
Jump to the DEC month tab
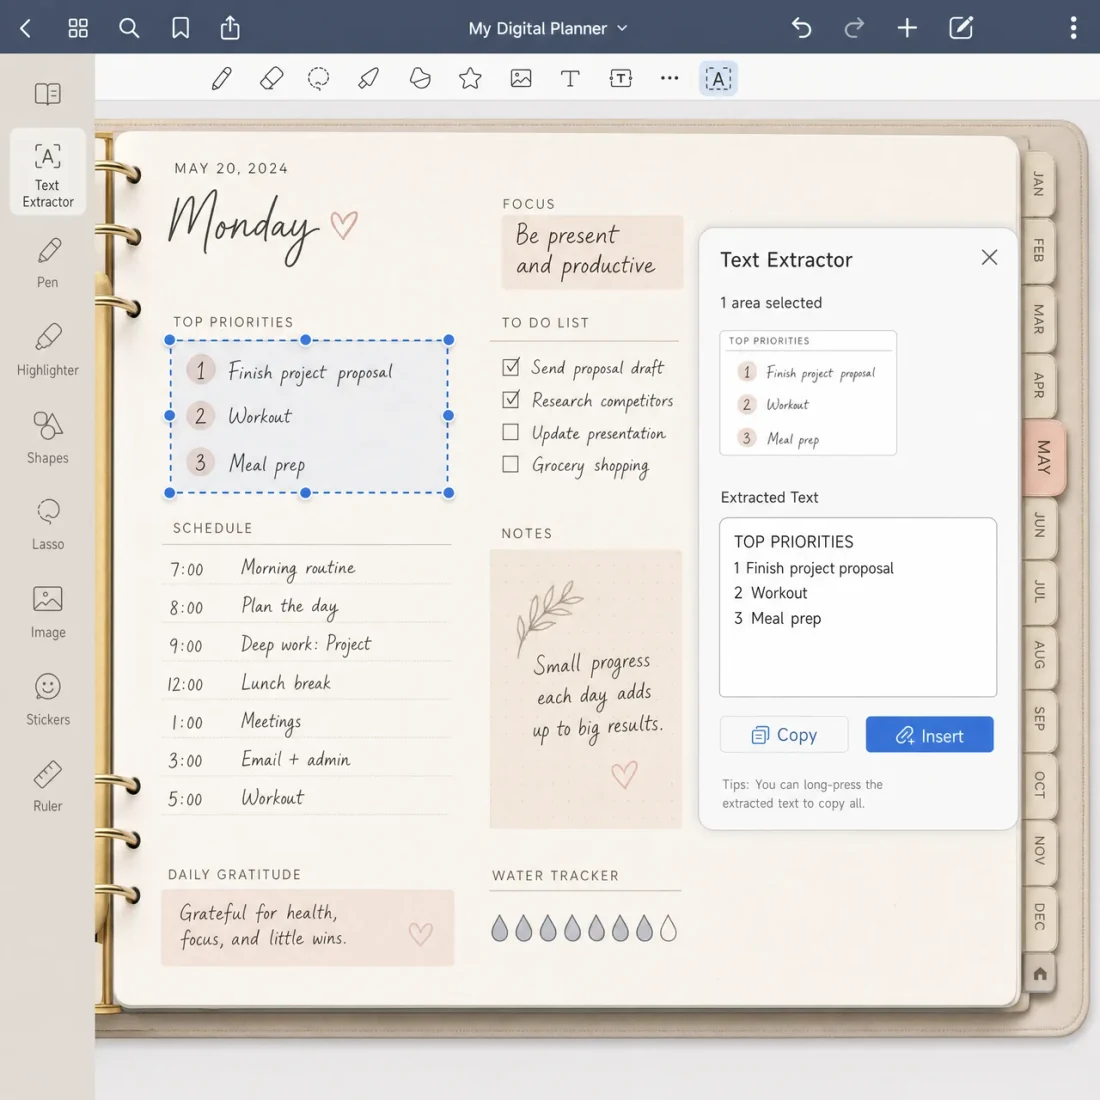[1039, 916]
